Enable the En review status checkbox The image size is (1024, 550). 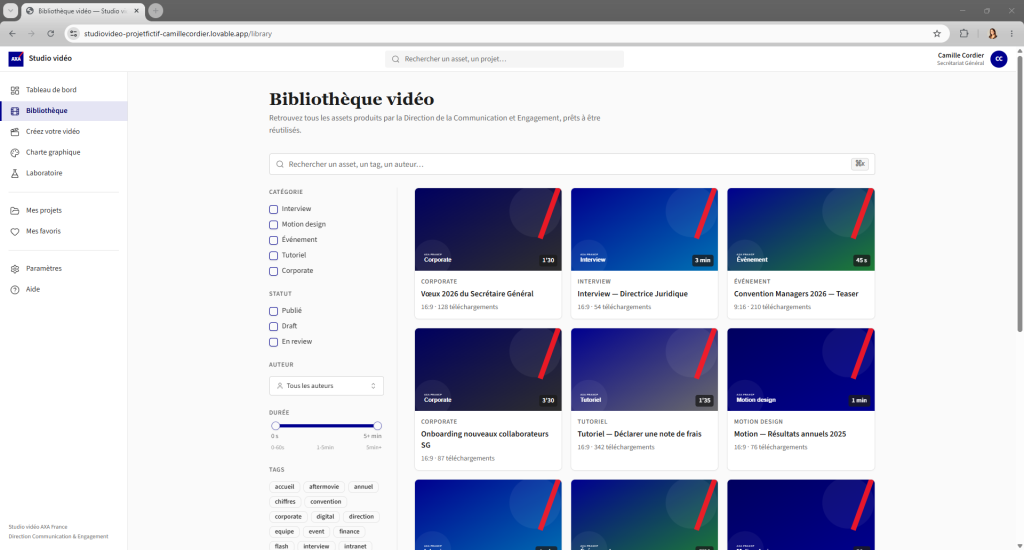point(274,342)
